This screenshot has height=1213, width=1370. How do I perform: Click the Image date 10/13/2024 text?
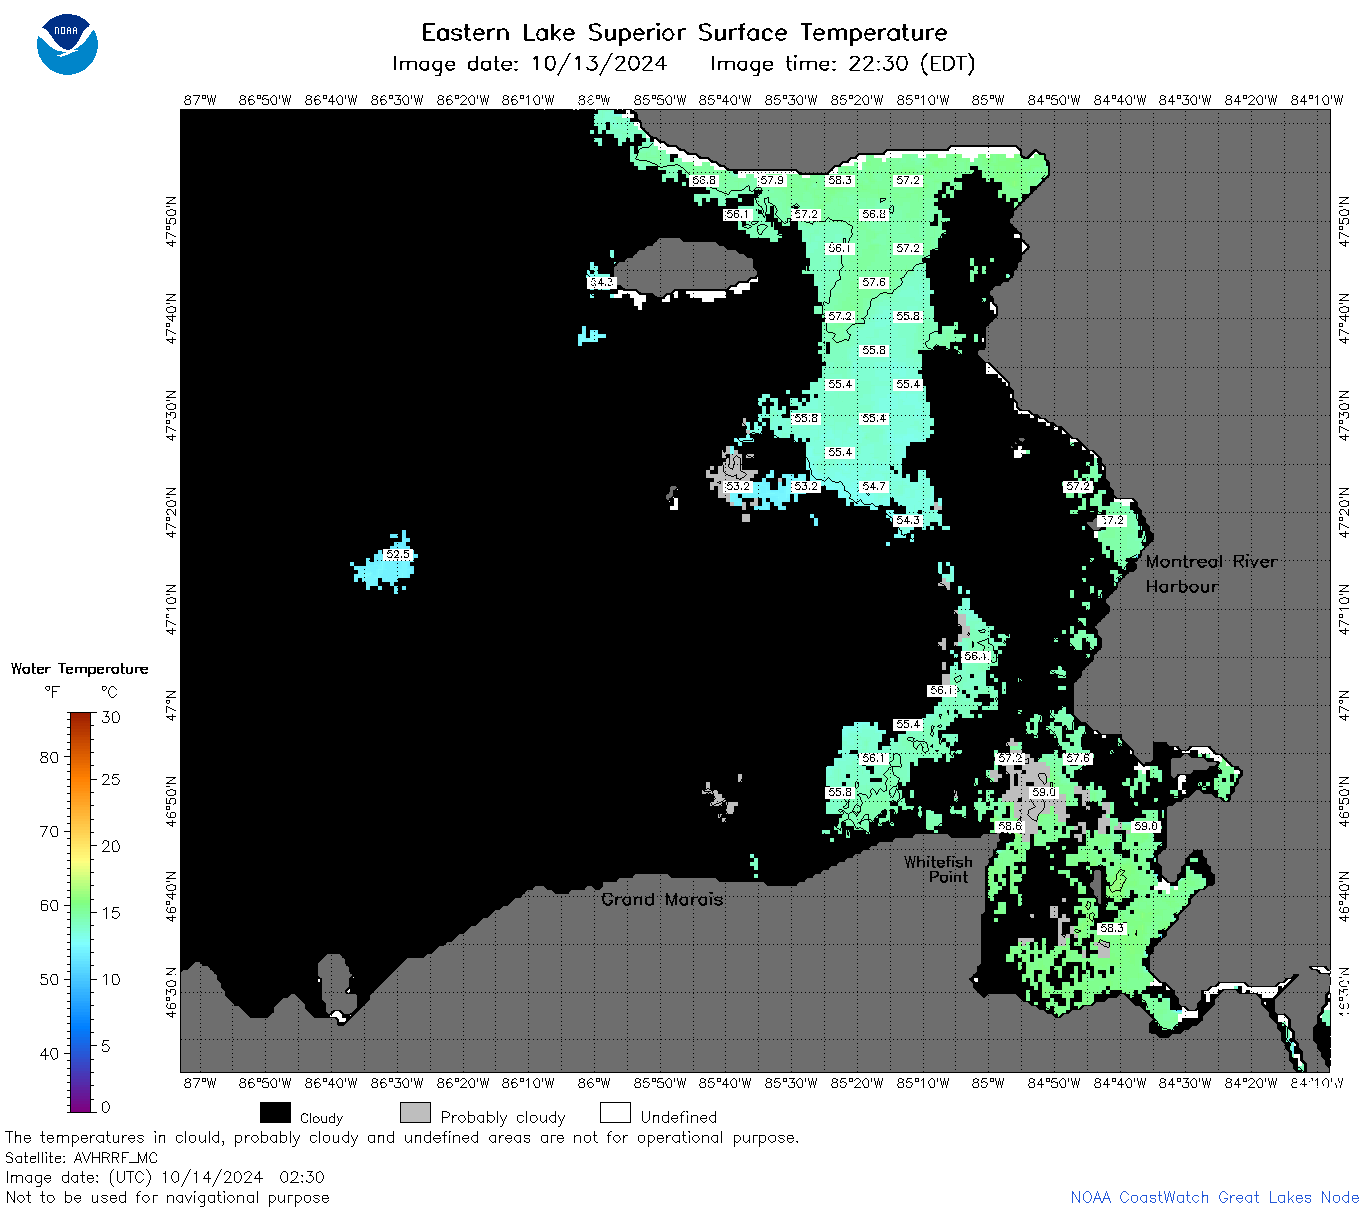(x=529, y=64)
